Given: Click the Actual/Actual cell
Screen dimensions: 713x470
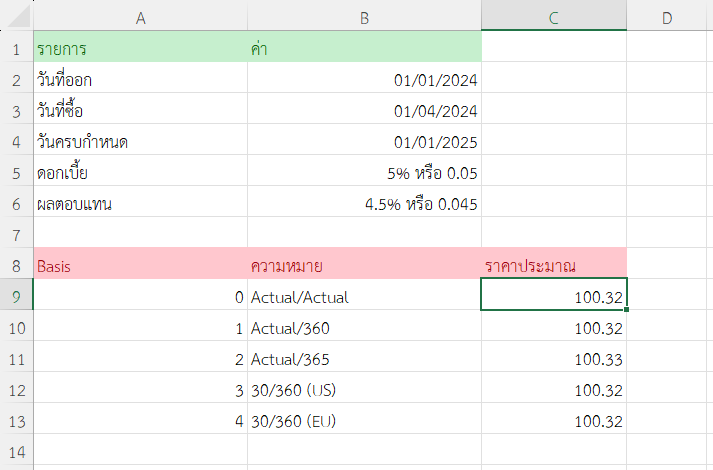Looking at the screenshot, I should point(364,295).
